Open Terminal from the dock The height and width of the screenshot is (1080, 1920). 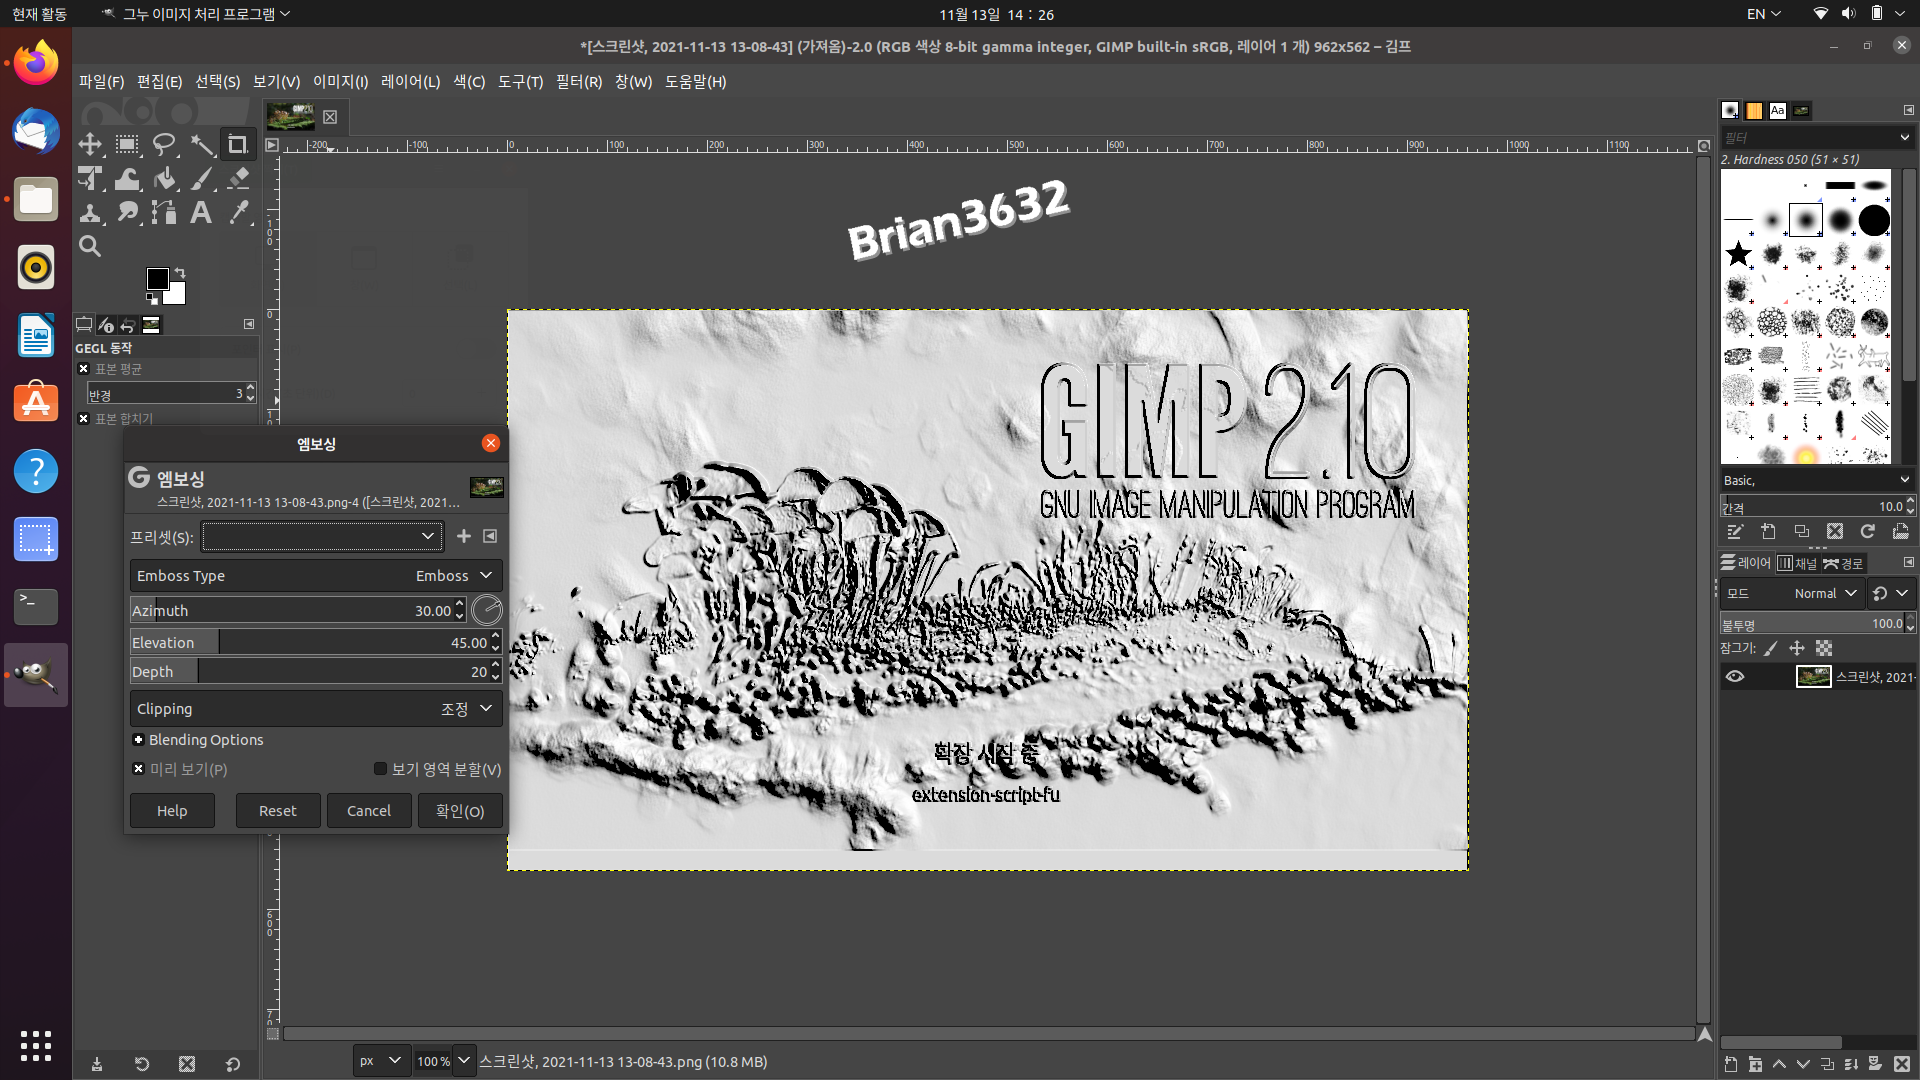(36, 606)
